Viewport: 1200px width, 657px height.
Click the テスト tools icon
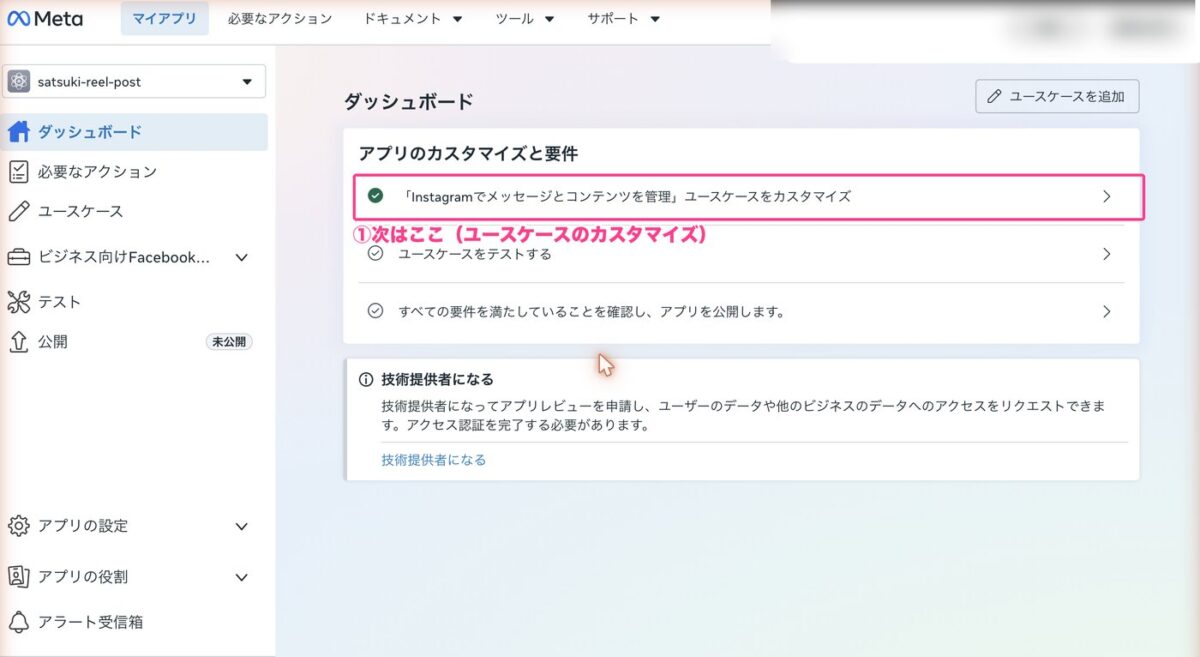click(18, 302)
